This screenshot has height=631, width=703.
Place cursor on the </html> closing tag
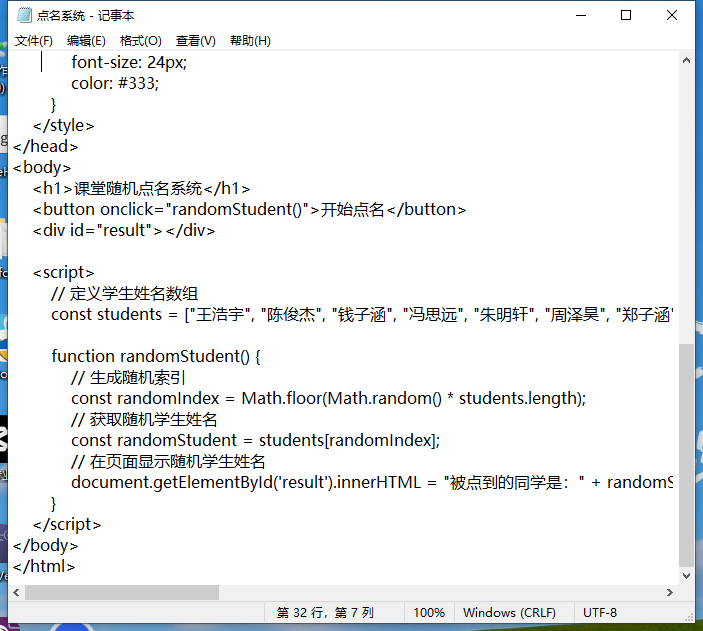pyautogui.click(x=44, y=566)
